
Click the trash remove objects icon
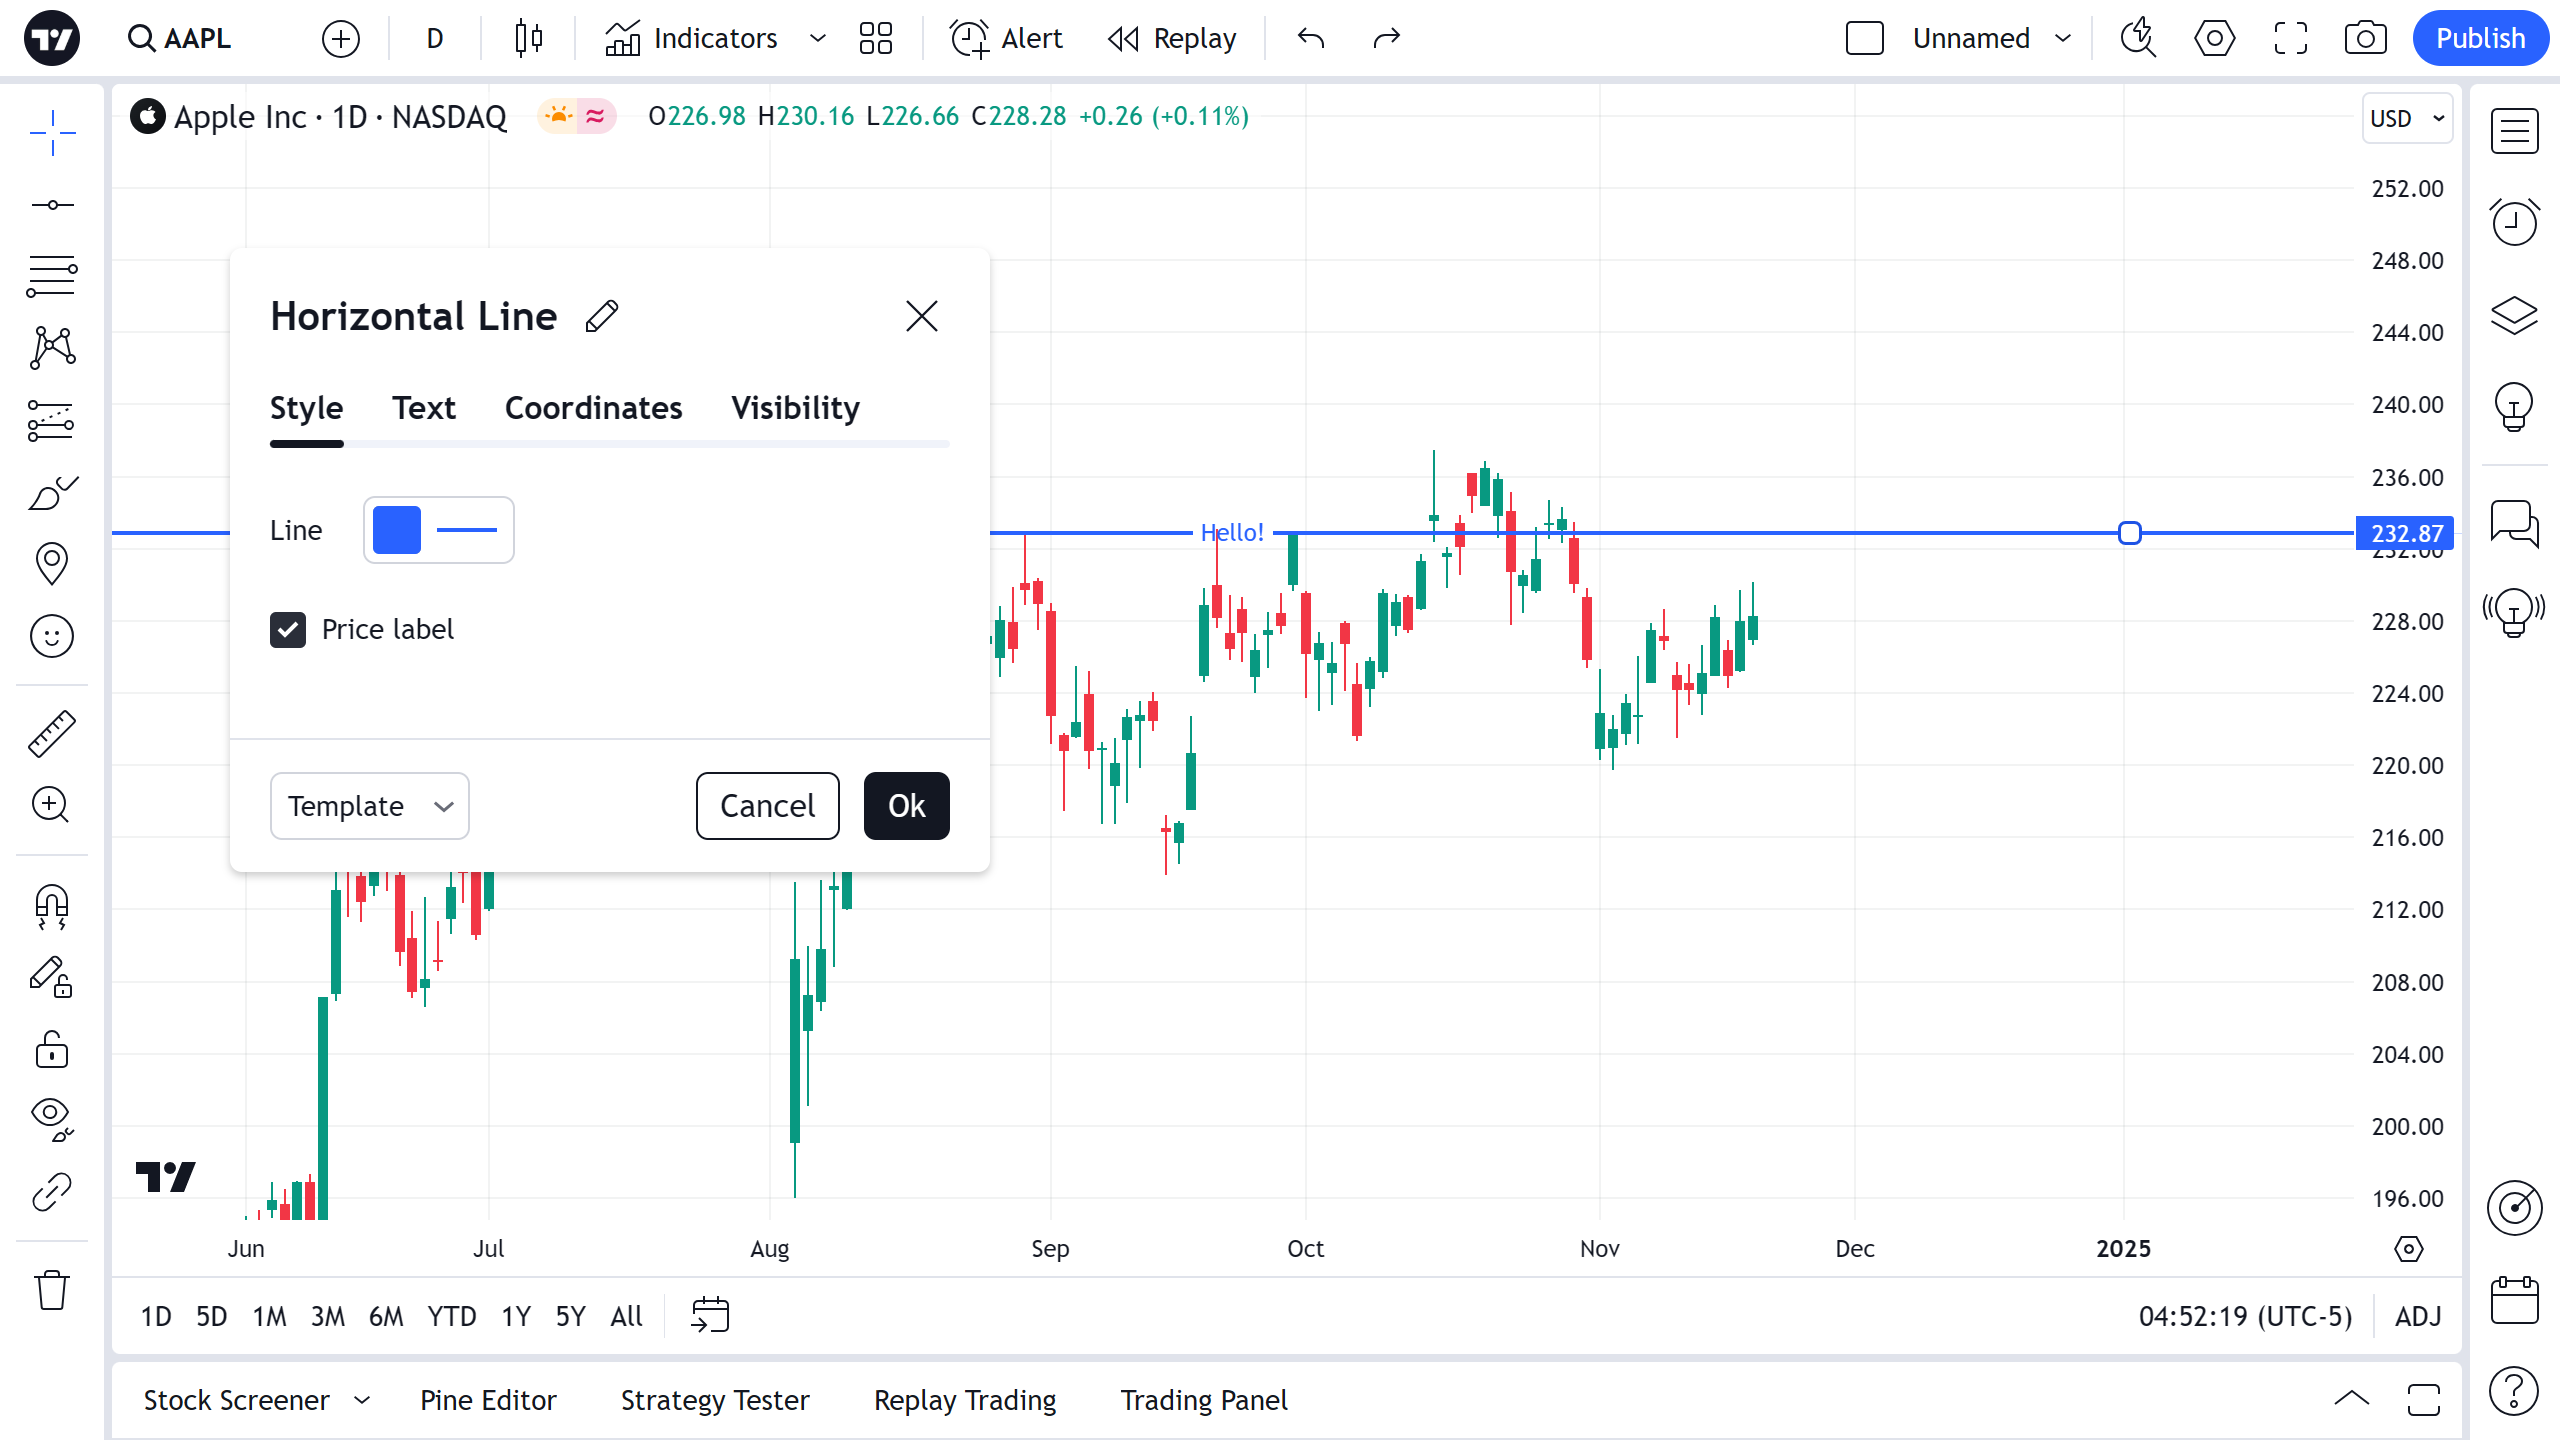coord(51,1289)
